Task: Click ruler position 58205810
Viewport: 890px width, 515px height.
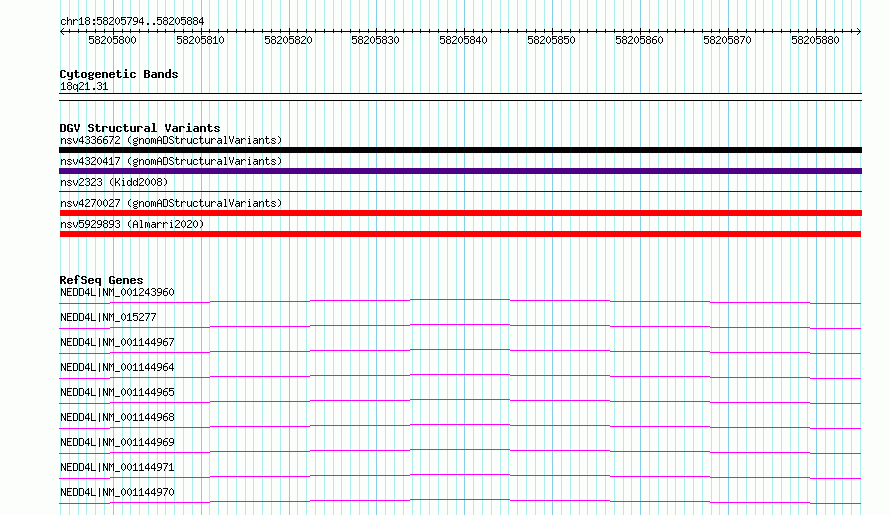Action: (200, 40)
